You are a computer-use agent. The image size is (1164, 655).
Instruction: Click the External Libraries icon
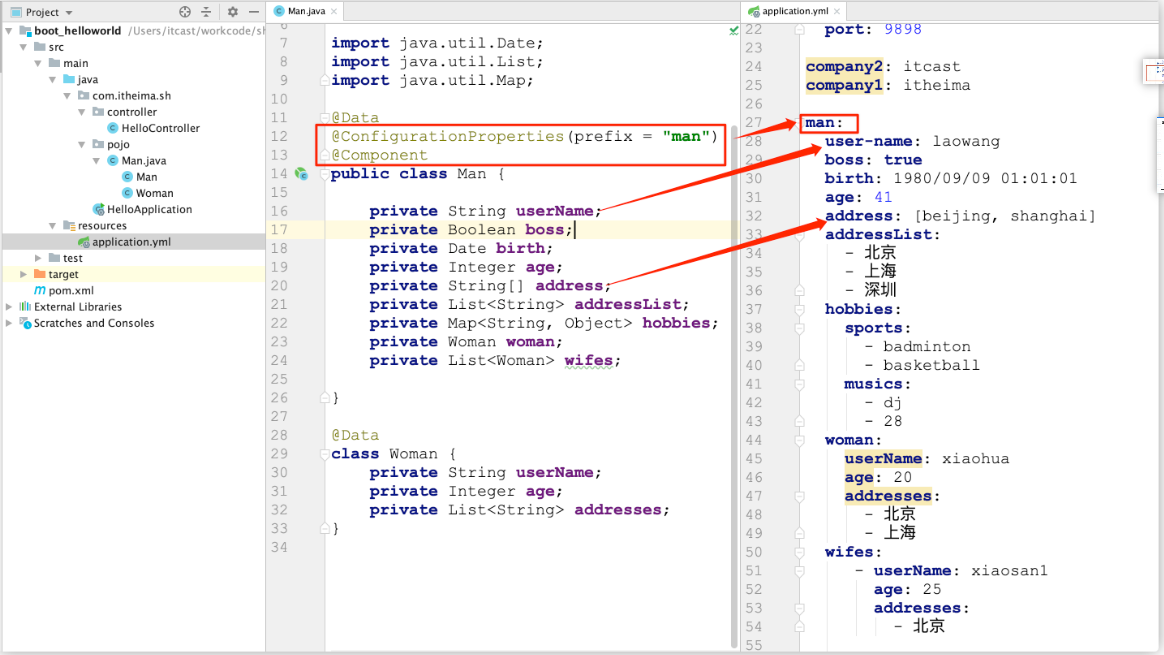tap(25, 307)
